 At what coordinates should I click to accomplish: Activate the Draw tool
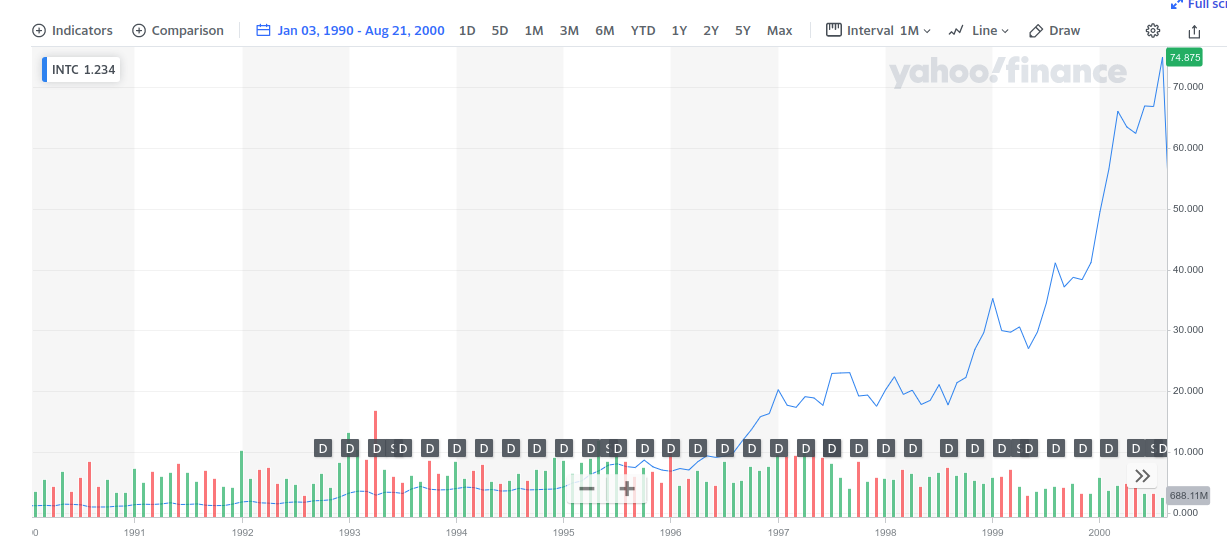pyautogui.click(x=1055, y=30)
